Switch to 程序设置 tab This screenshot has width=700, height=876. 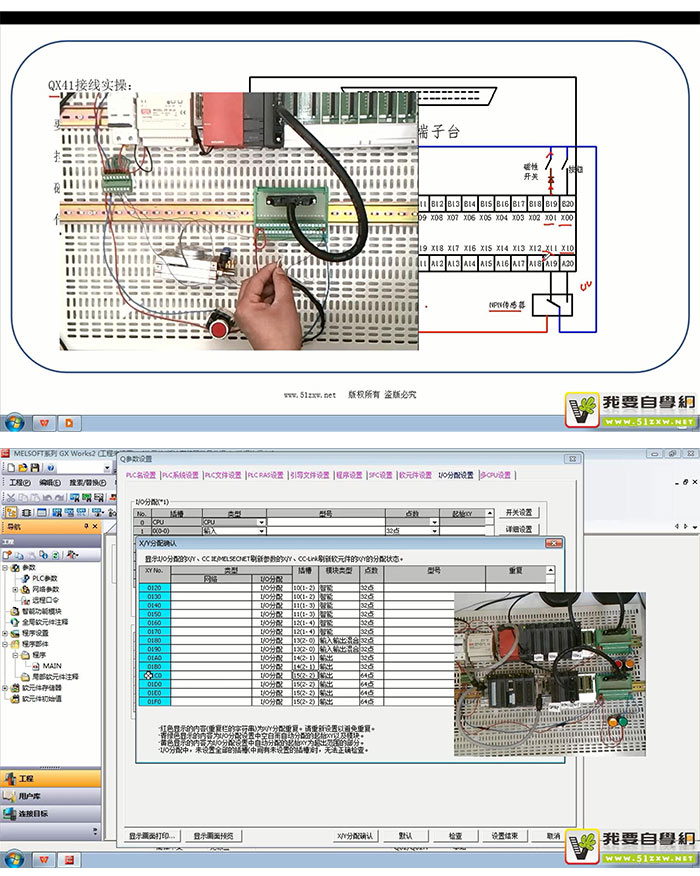(x=350, y=475)
